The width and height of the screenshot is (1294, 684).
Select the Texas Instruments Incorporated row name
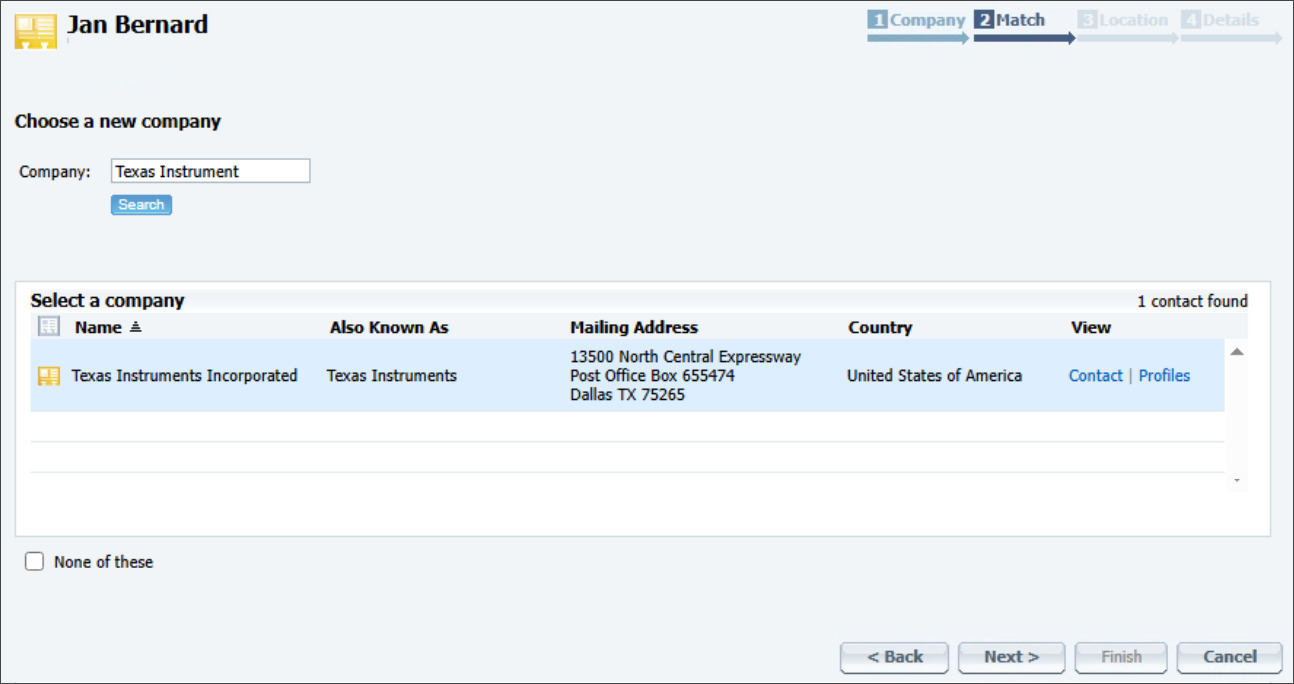pyautogui.click(x=184, y=376)
